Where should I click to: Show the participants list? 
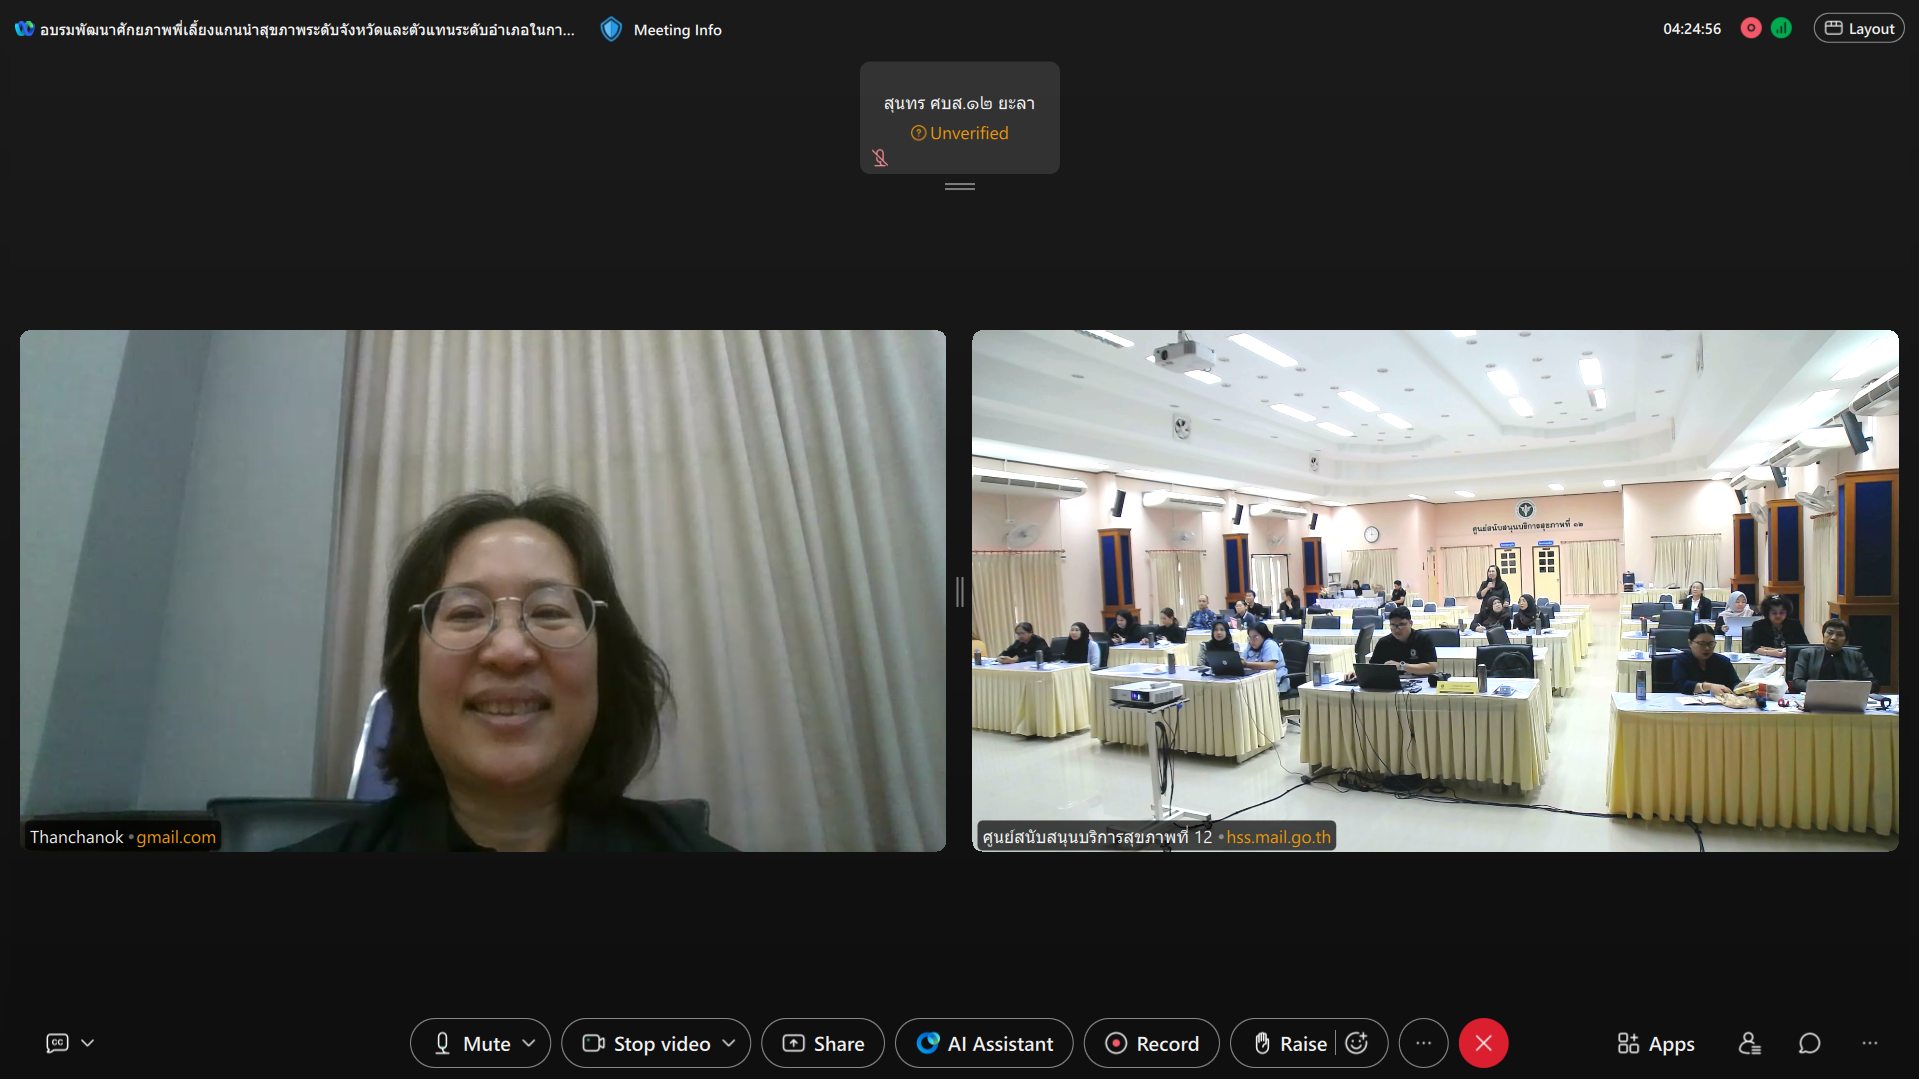point(1749,1043)
